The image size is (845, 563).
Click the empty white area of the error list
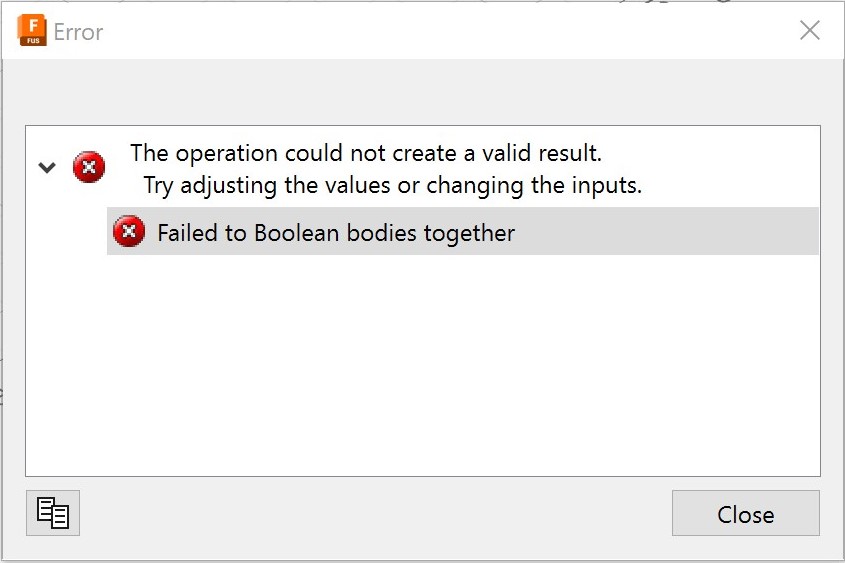click(420, 370)
